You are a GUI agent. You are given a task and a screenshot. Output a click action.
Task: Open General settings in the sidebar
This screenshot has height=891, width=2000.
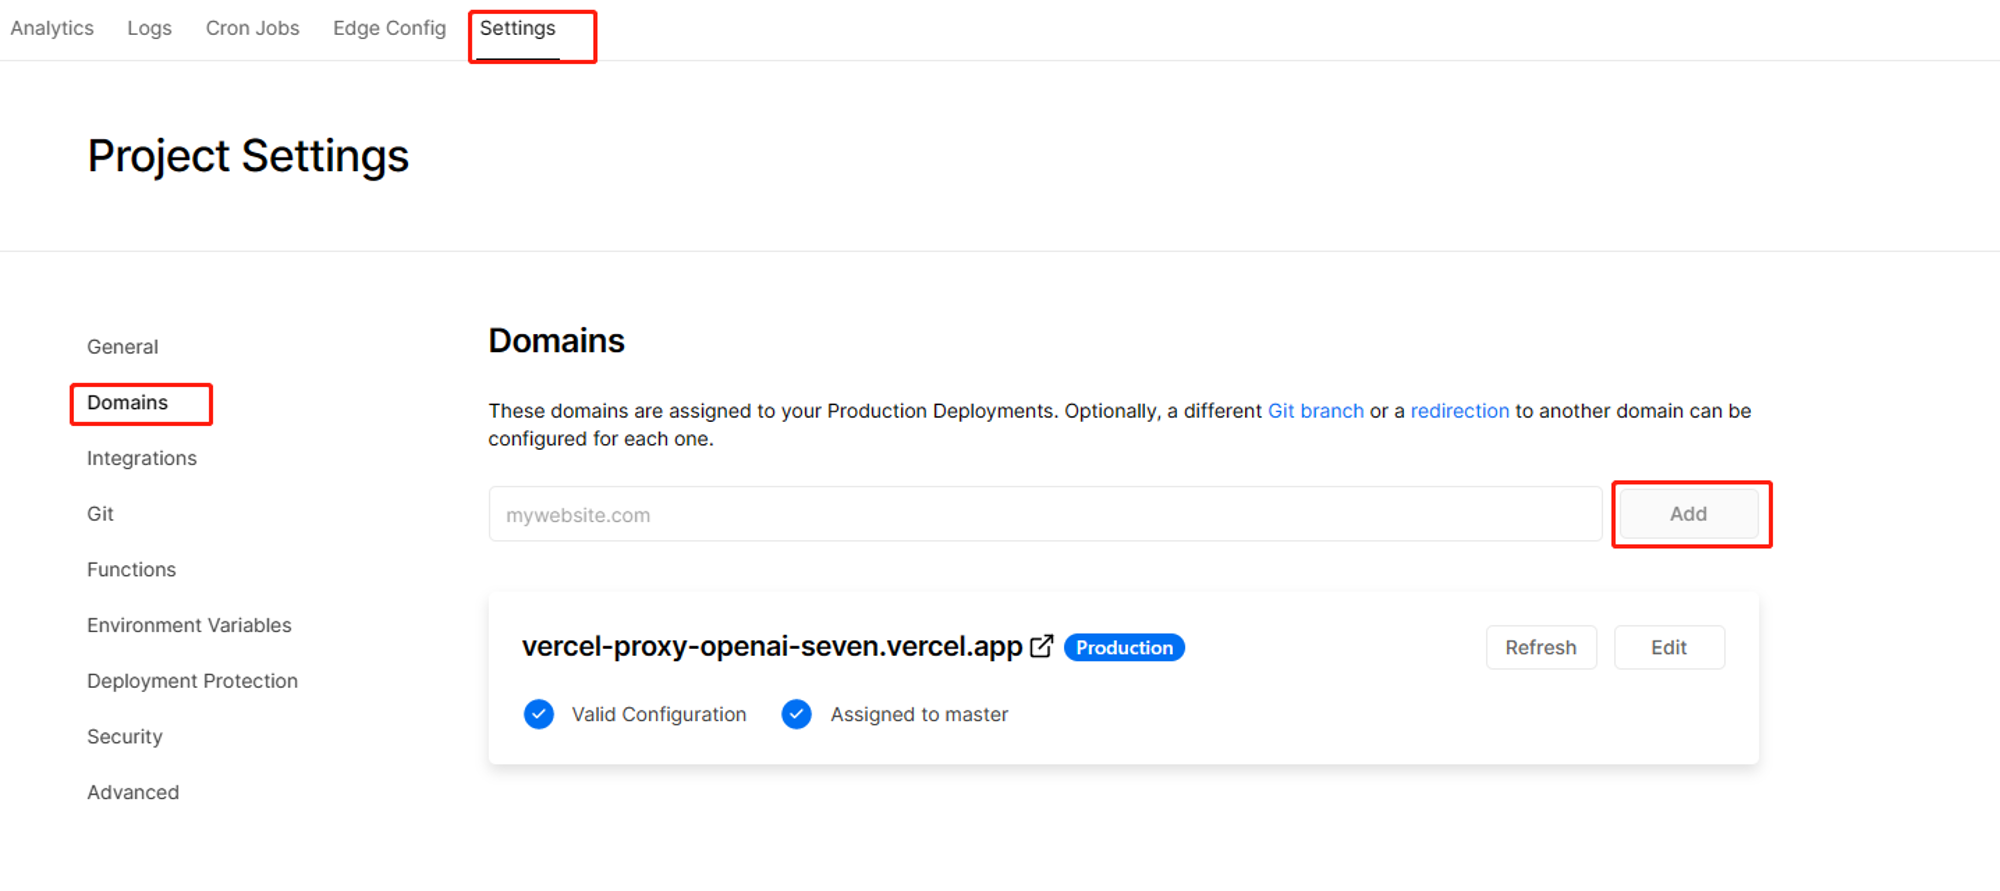click(x=122, y=347)
